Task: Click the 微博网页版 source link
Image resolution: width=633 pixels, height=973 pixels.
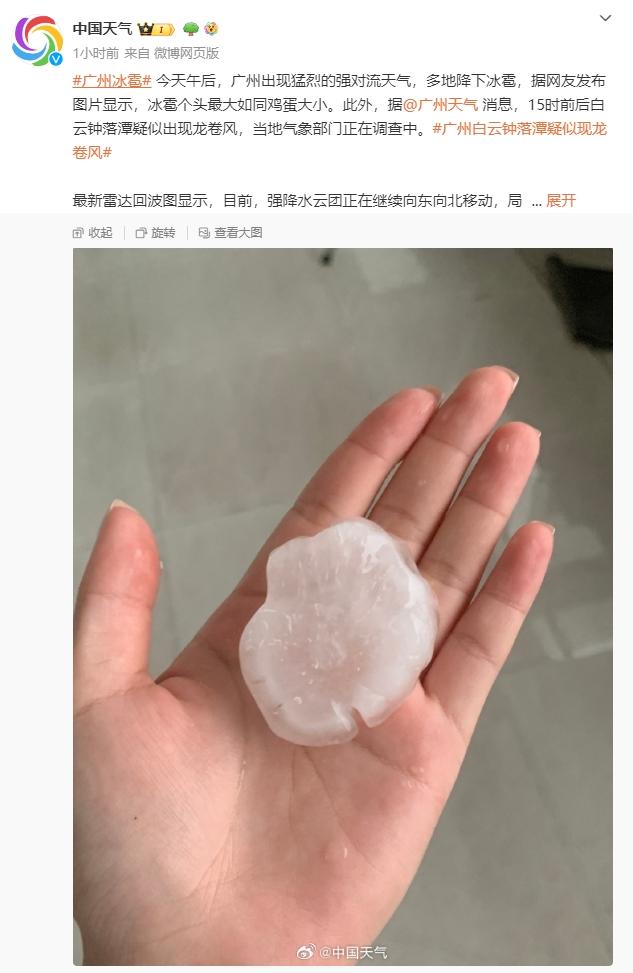Action: point(186,53)
